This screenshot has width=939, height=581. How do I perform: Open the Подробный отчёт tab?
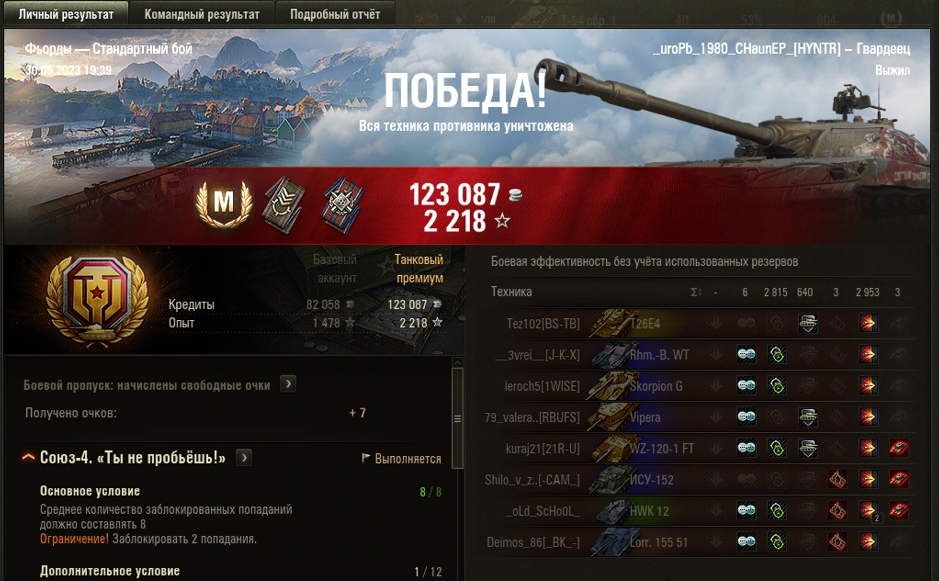335,14
